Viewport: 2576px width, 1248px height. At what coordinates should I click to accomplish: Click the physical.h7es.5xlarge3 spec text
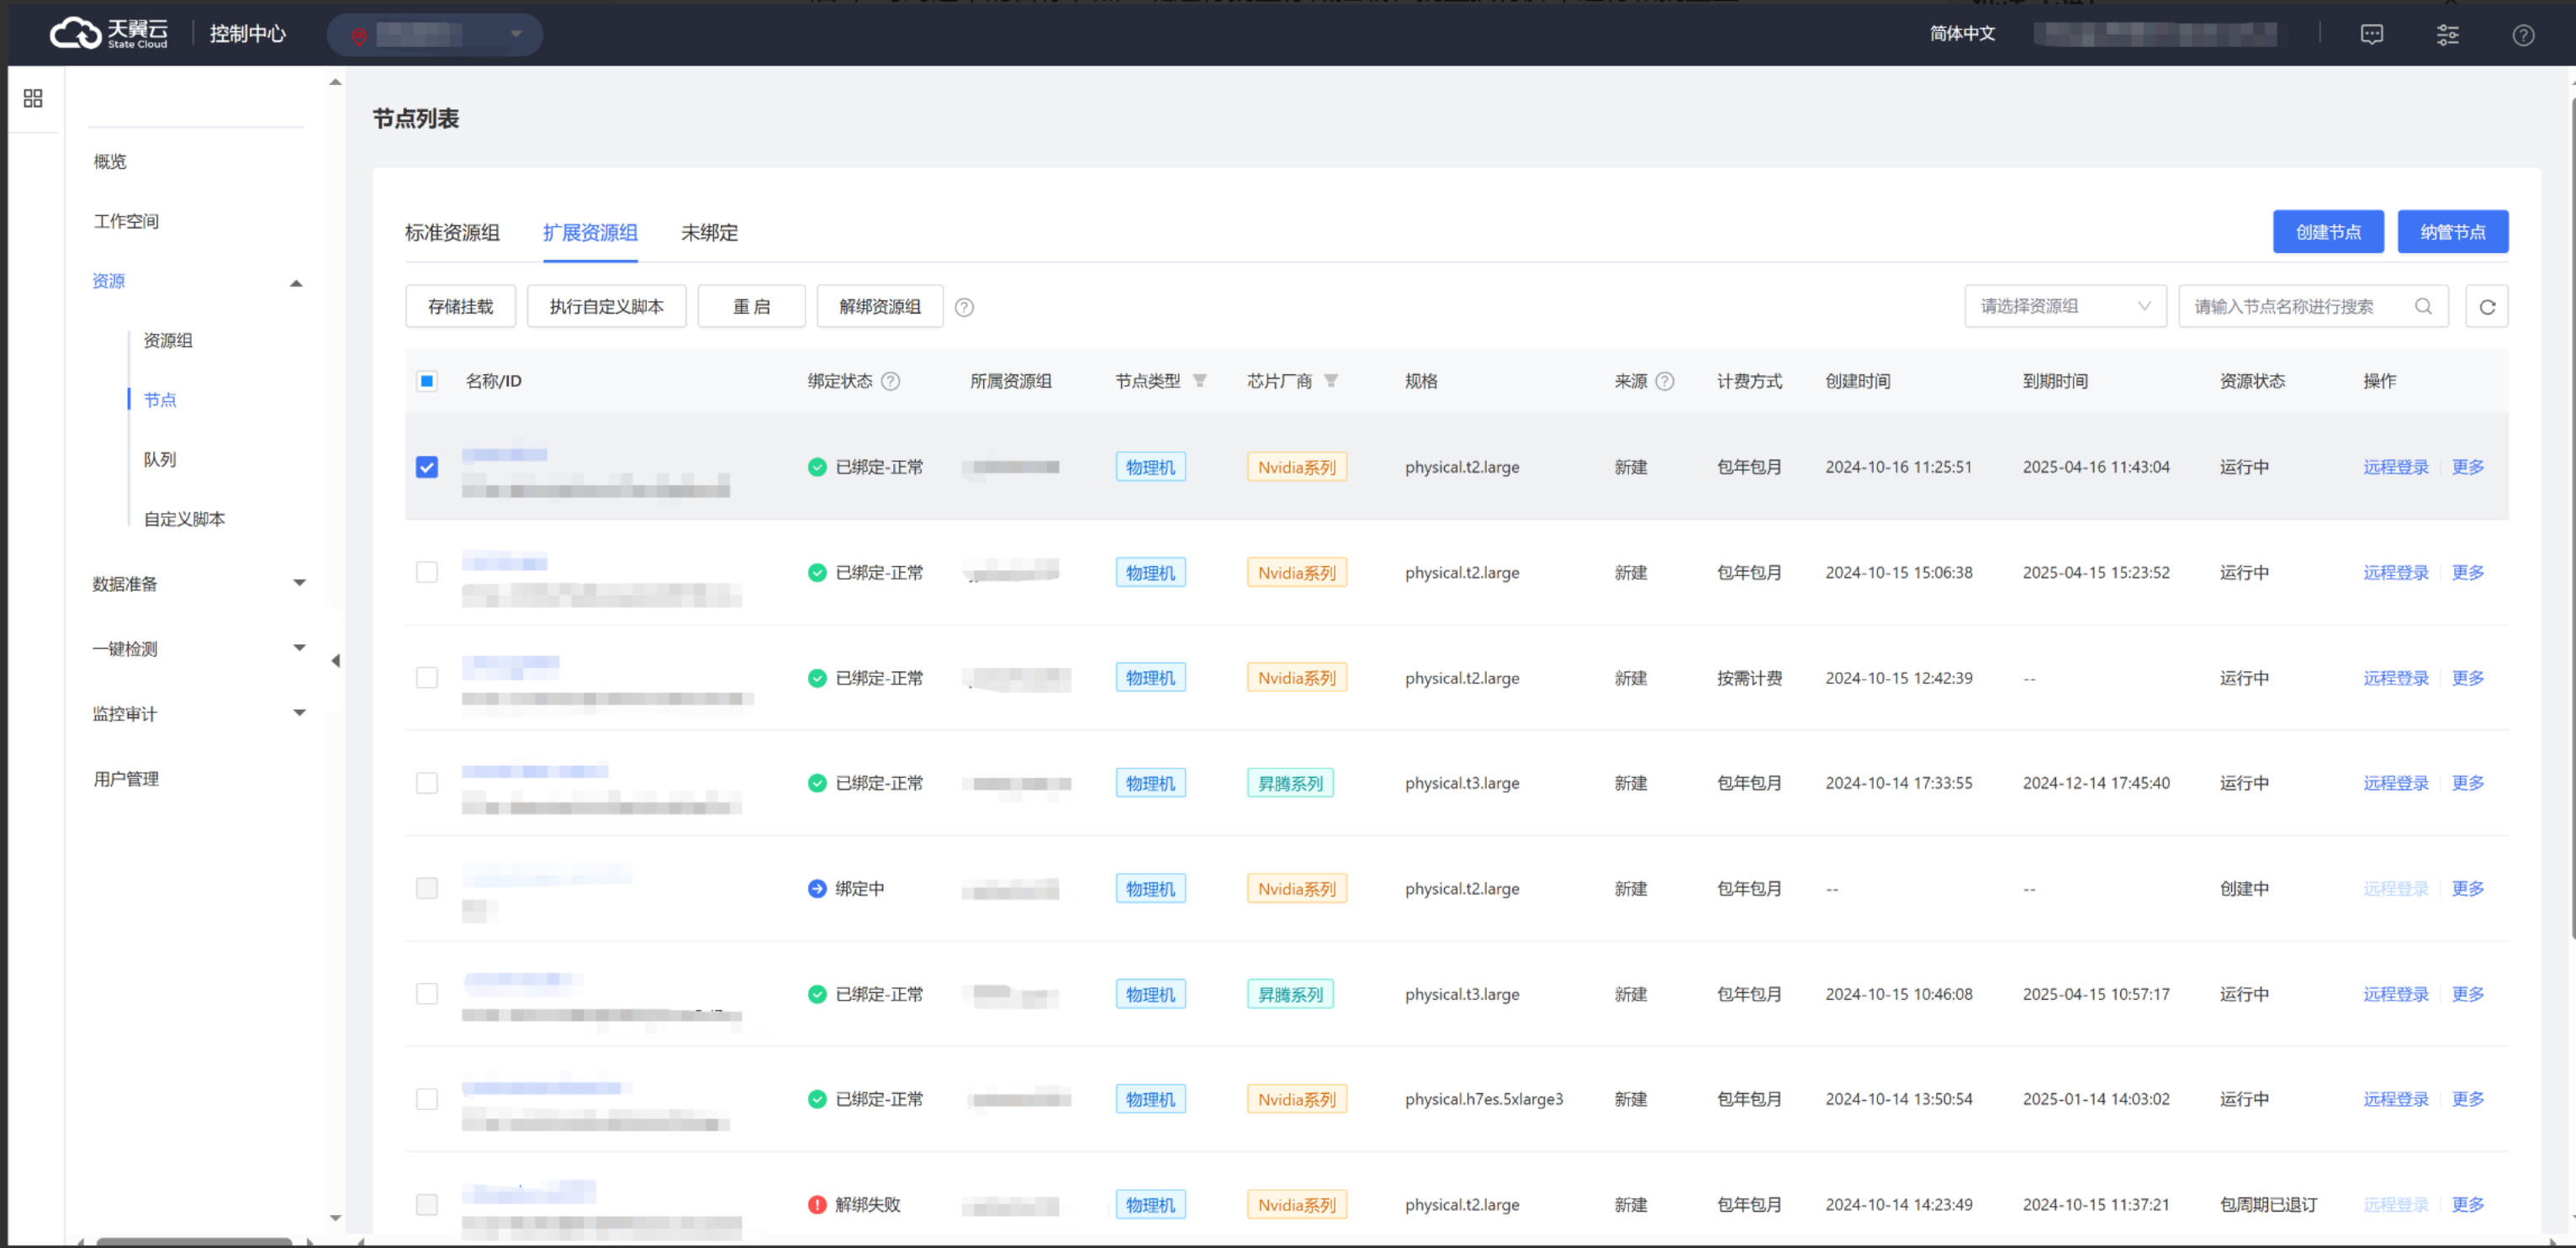click(x=1483, y=1099)
